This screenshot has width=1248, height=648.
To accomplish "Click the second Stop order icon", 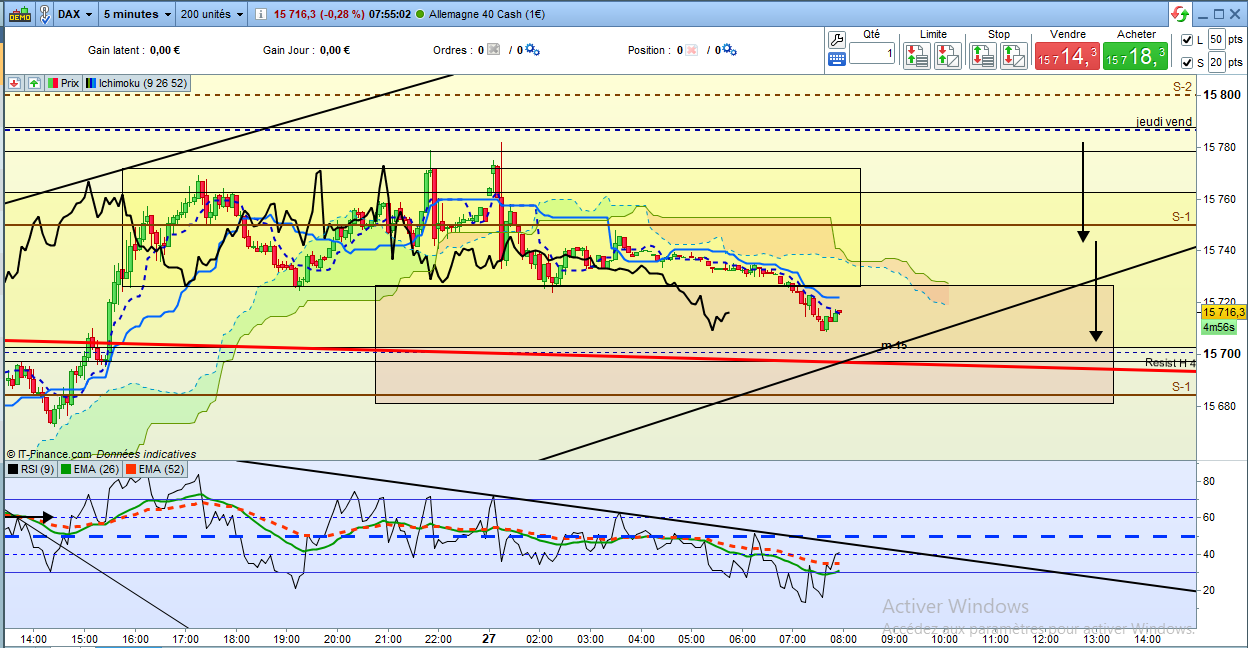I will [1014, 55].
